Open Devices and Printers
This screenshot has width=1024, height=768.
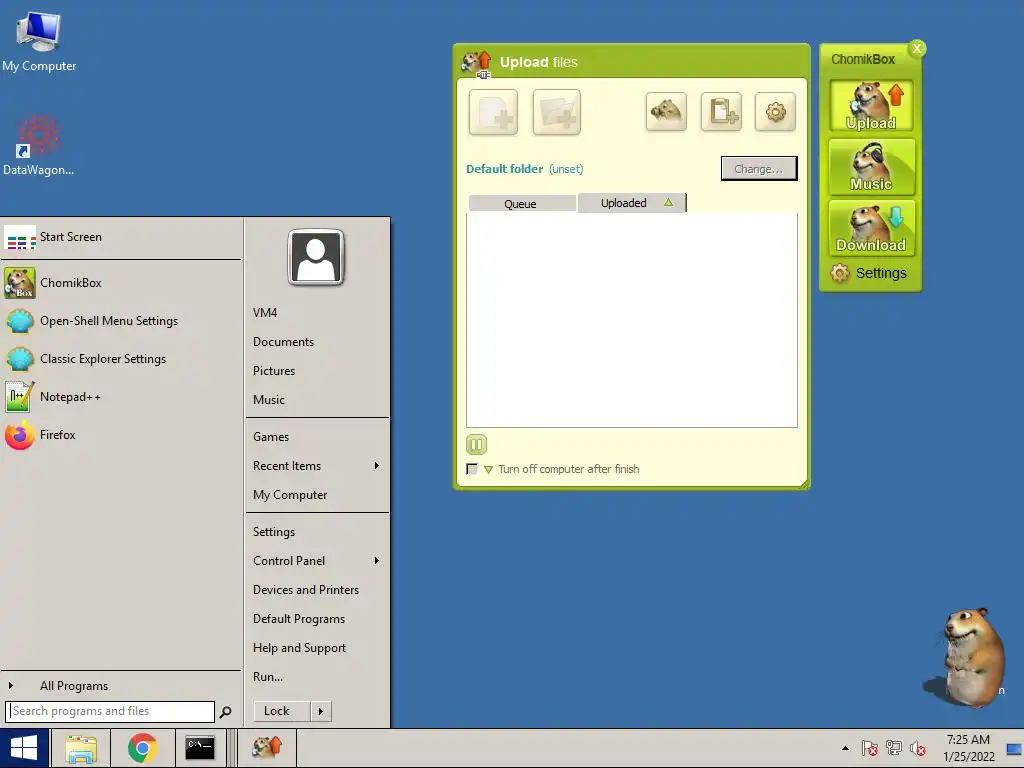(x=317, y=590)
